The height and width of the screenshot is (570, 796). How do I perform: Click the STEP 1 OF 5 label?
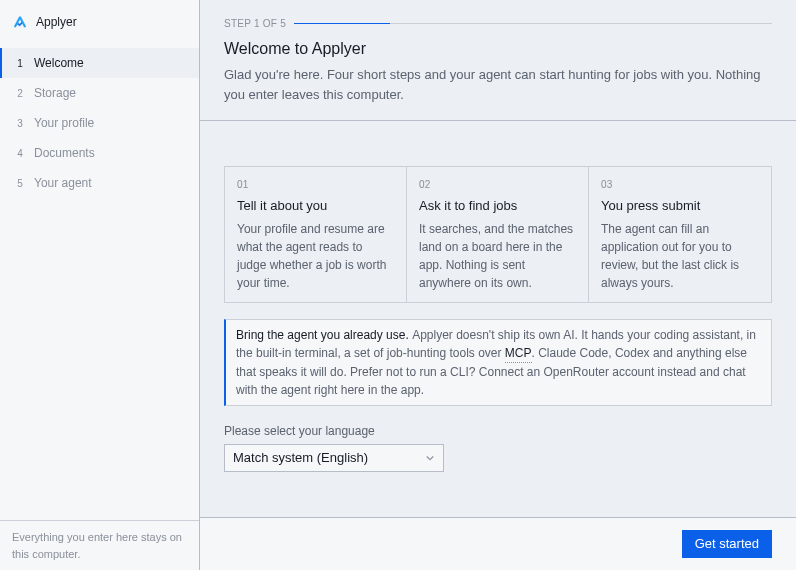point(255,23)
